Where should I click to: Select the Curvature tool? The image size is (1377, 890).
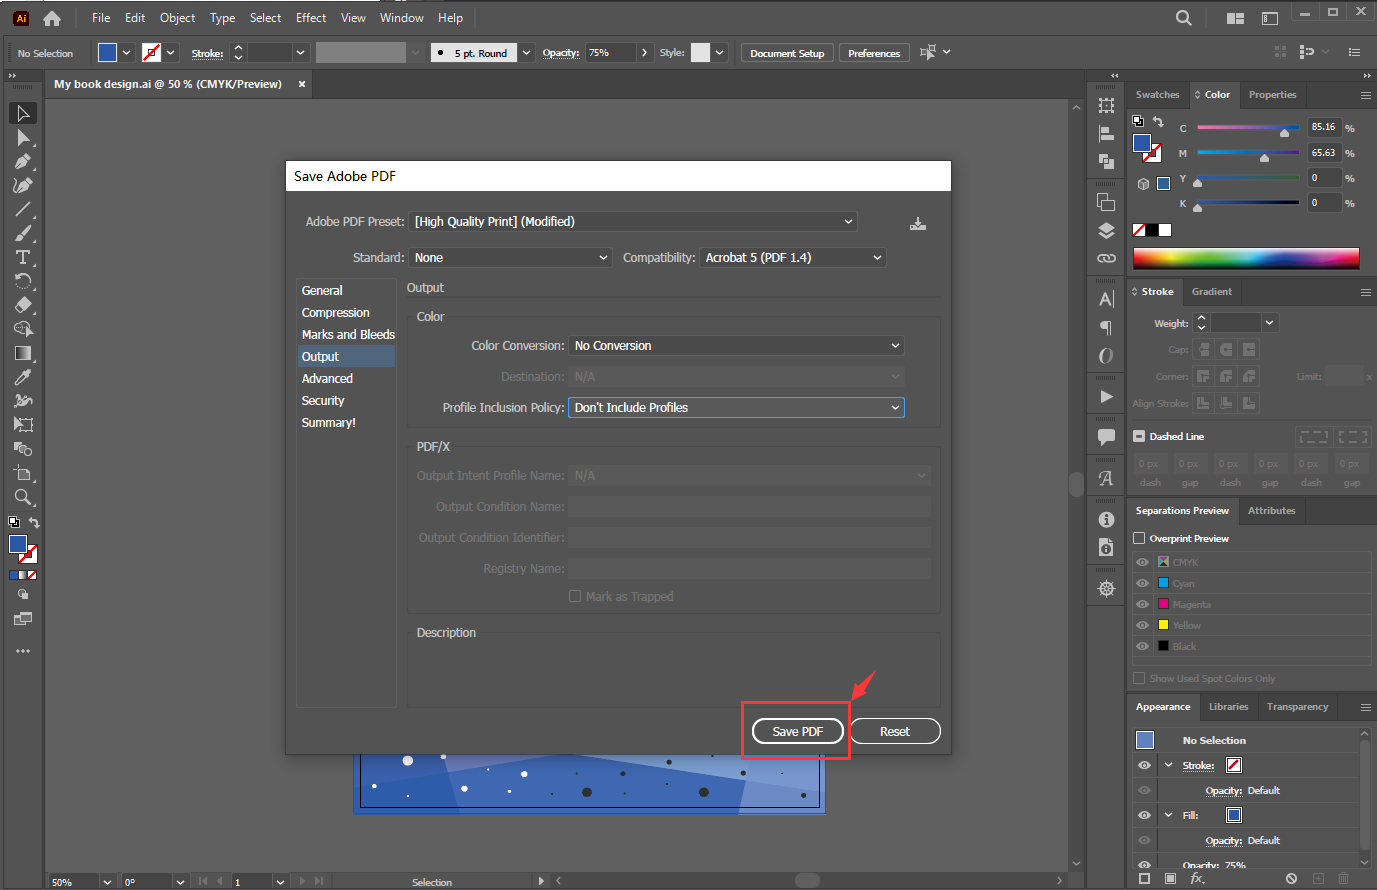tap(23, 185)
